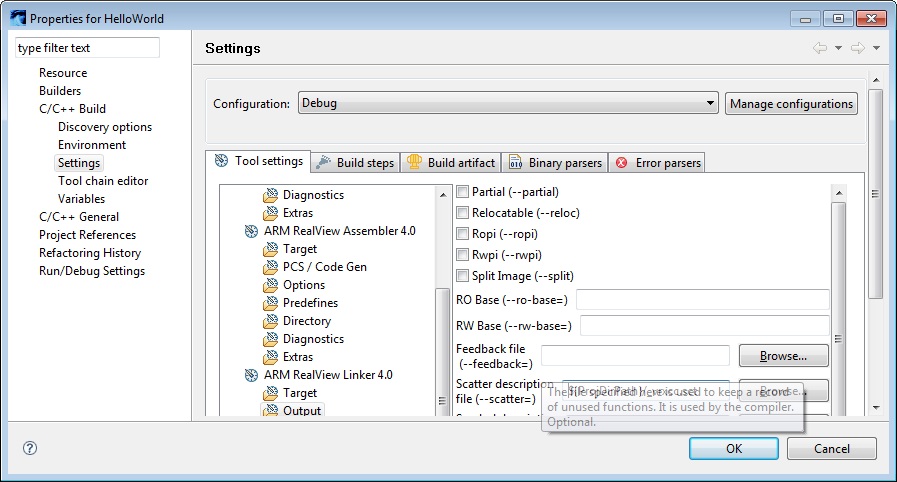Select Settings under C/C++ Build

(79, 163)
